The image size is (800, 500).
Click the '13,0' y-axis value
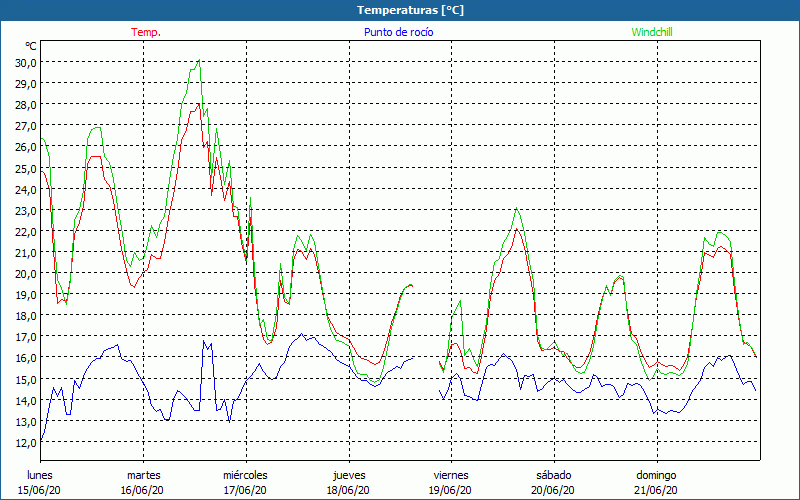pyautogui.click(x=26, y=422)
